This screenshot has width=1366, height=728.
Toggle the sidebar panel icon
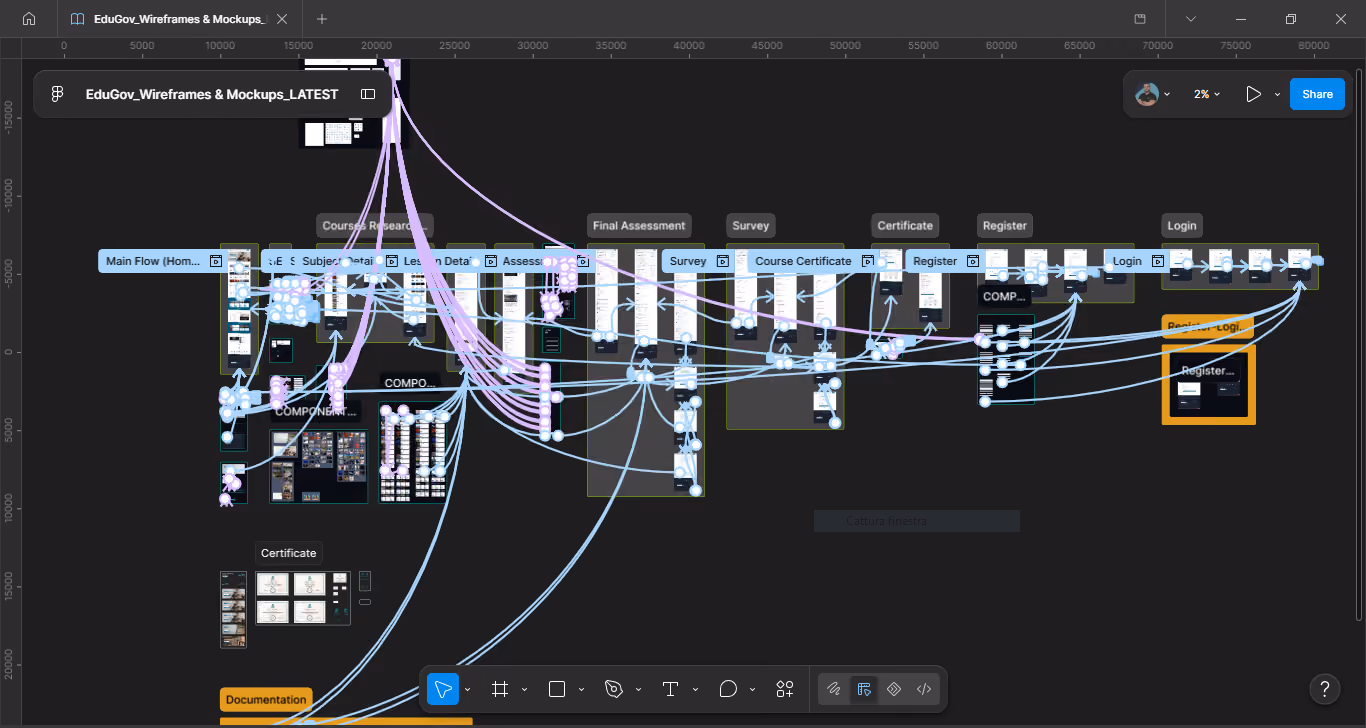[368, 94]
